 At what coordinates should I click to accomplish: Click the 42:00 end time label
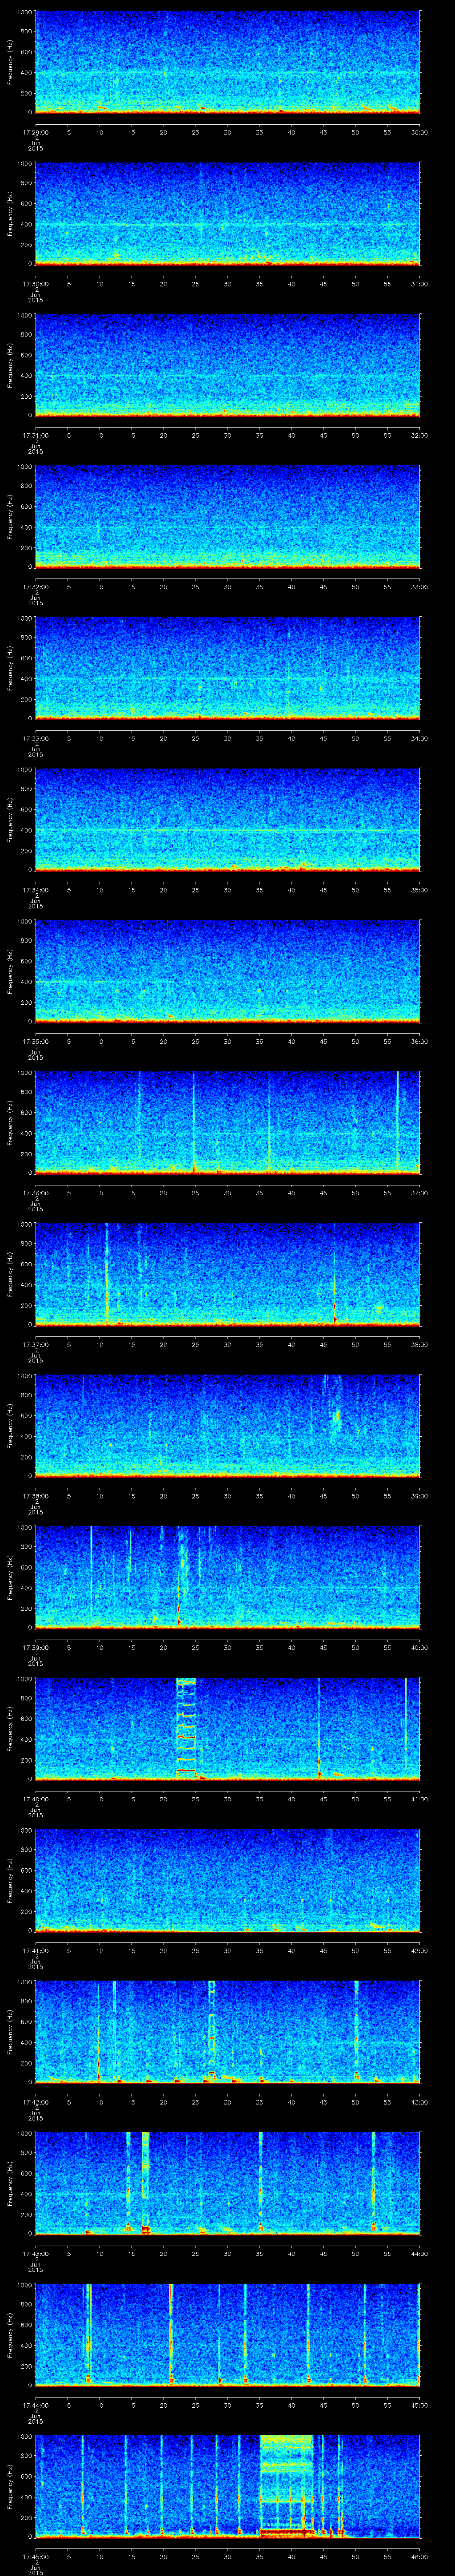click(x=420, y=1950)
